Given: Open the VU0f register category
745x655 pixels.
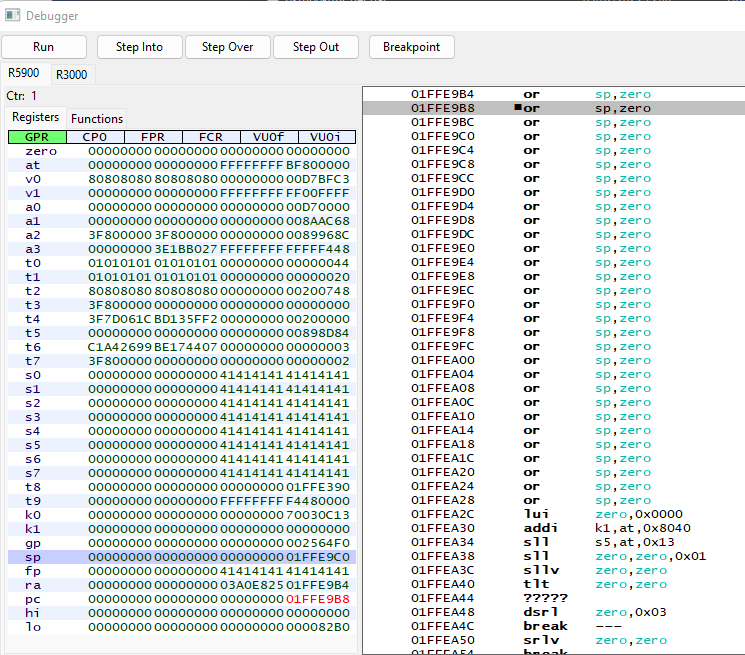Looking at the screenshot, I should tap(269, 137).
